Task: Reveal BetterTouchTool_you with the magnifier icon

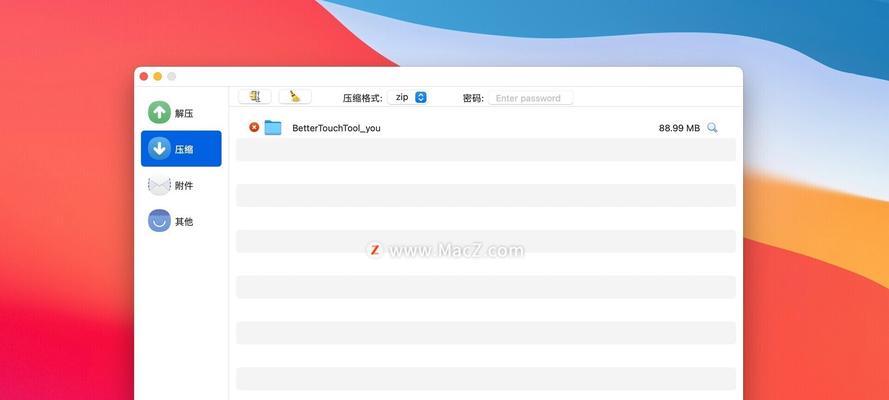Action: point(712,128)
